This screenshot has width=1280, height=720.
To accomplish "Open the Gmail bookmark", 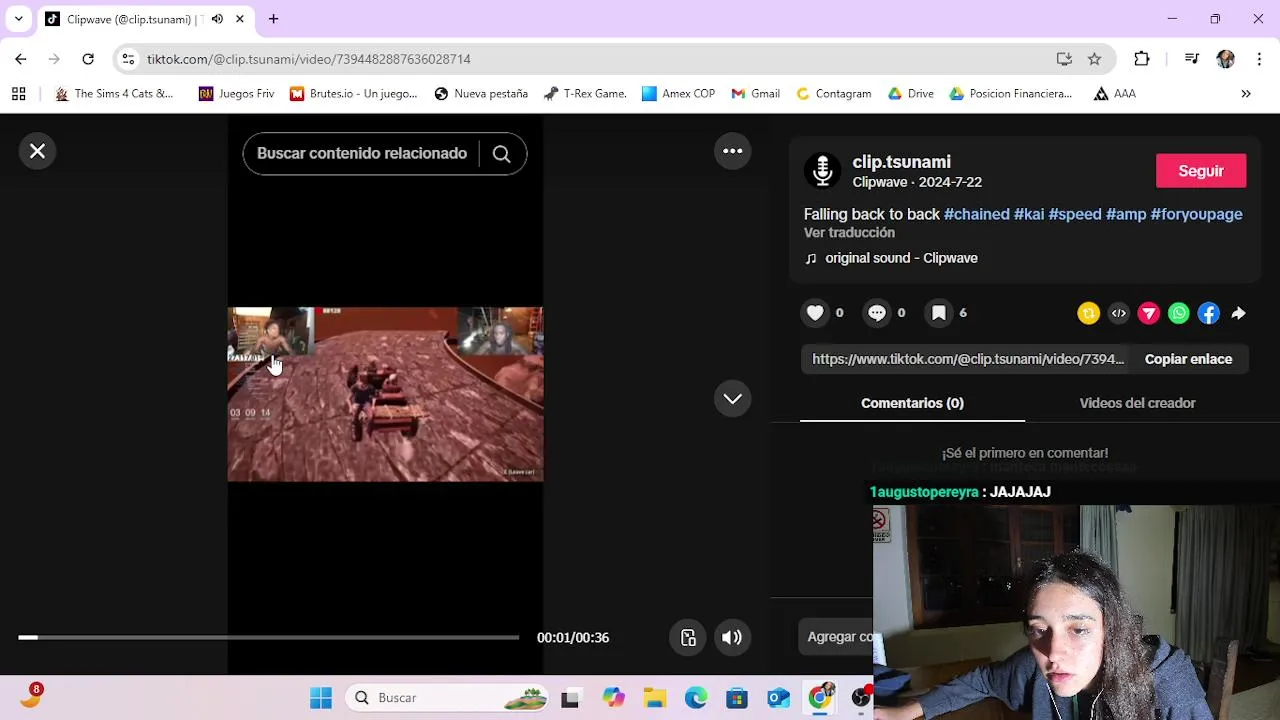I will tap(755, 93).
